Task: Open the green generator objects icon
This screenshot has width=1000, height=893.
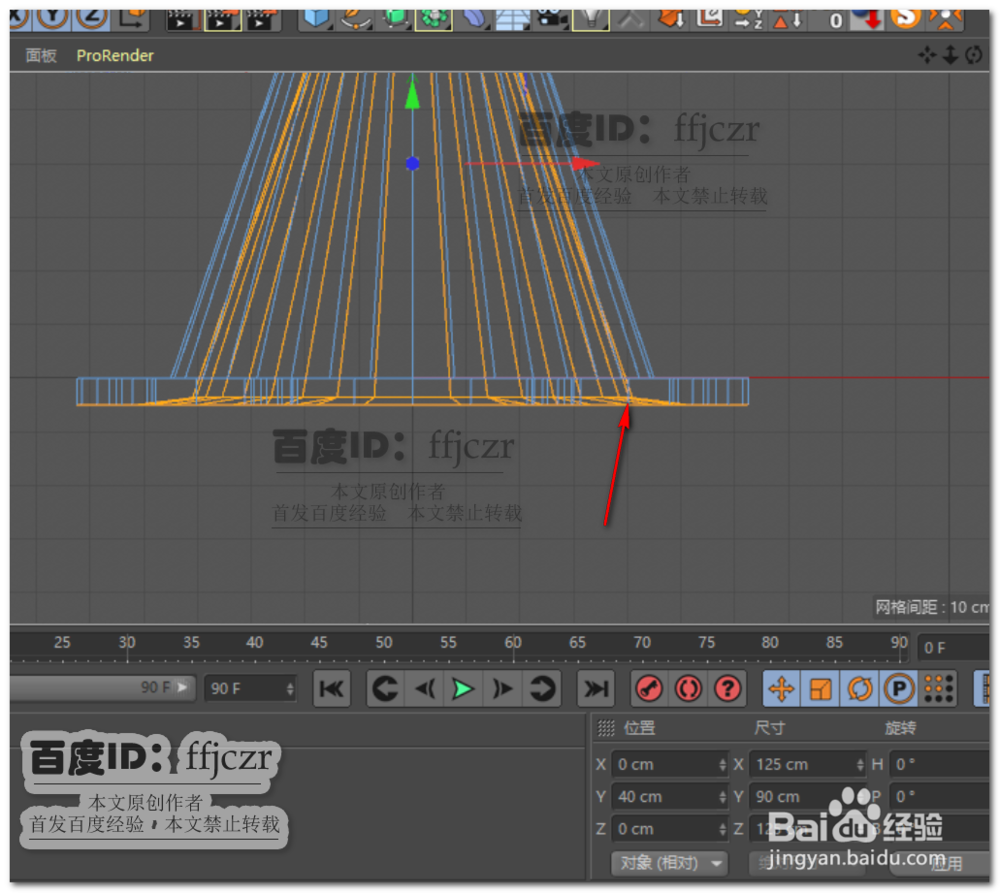Action: (395, 18)
